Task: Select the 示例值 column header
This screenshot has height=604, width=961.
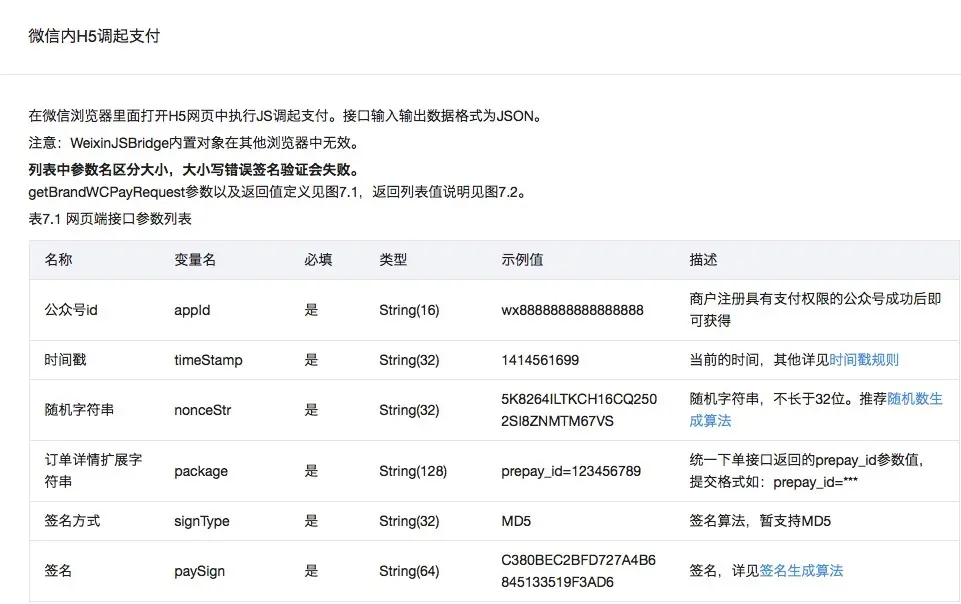Action: (522, 260)
